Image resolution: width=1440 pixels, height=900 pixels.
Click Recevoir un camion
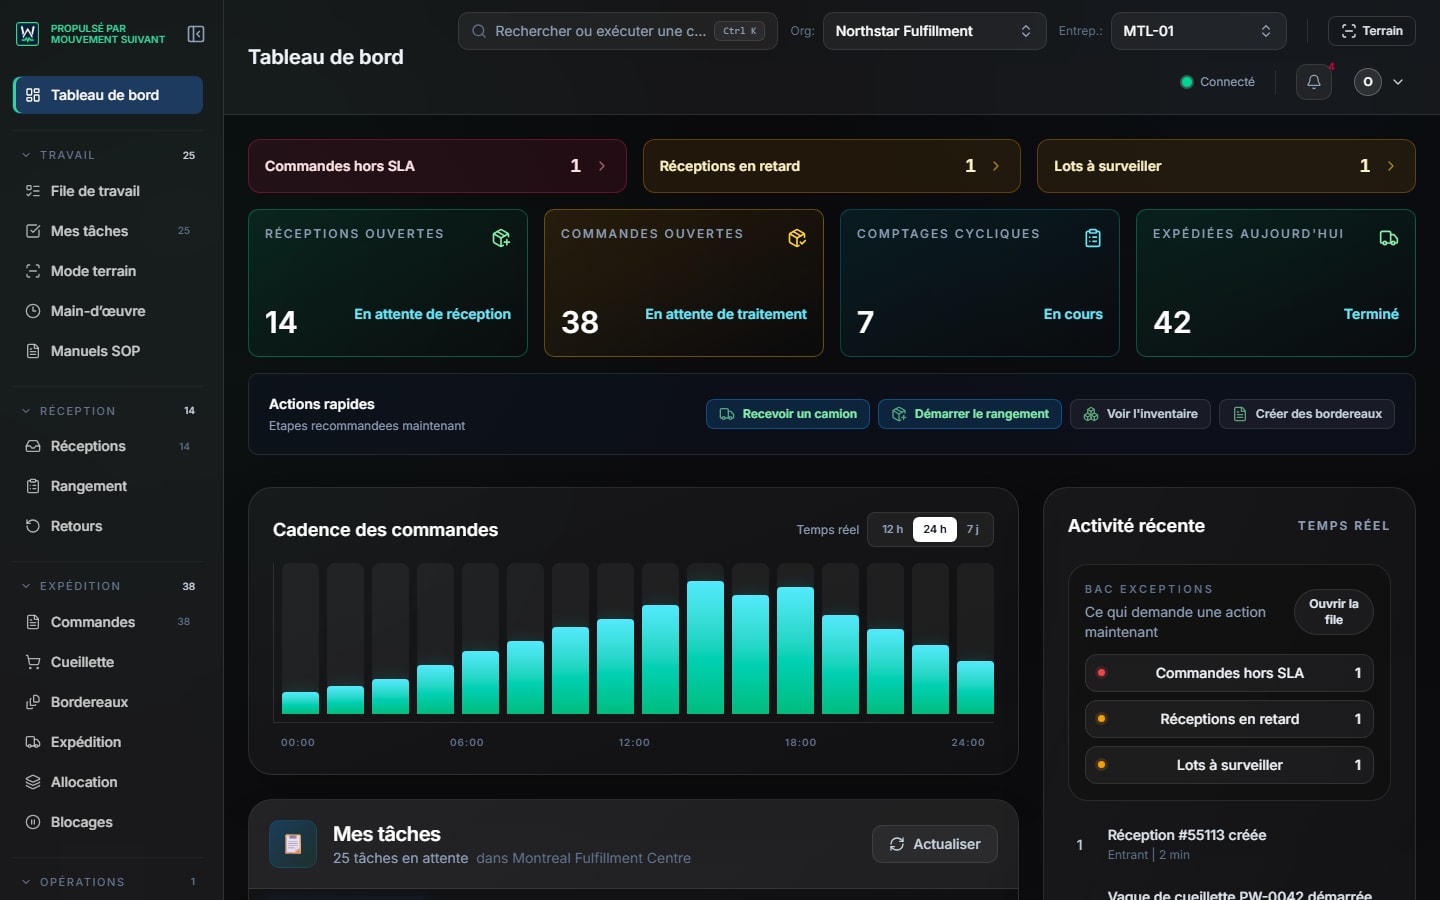tap(788, 414)
